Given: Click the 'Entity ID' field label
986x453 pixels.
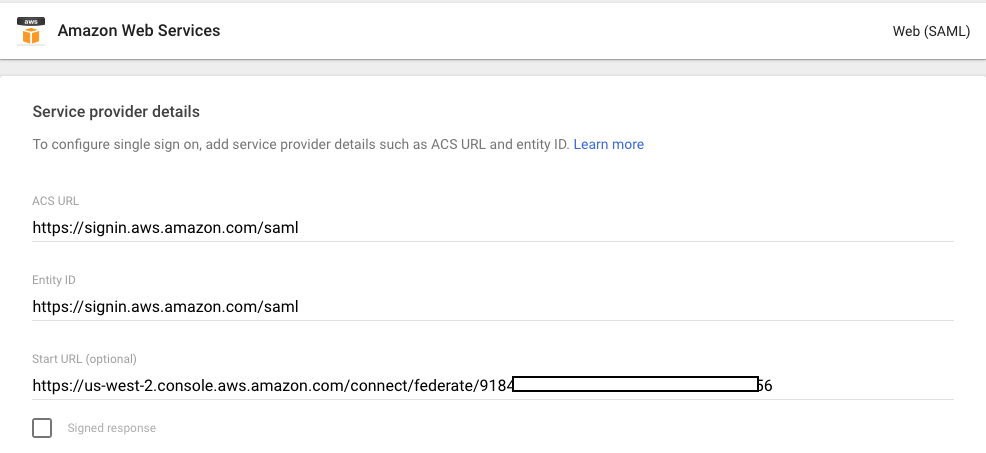Looking at the screenshot, I should (54, 280).
